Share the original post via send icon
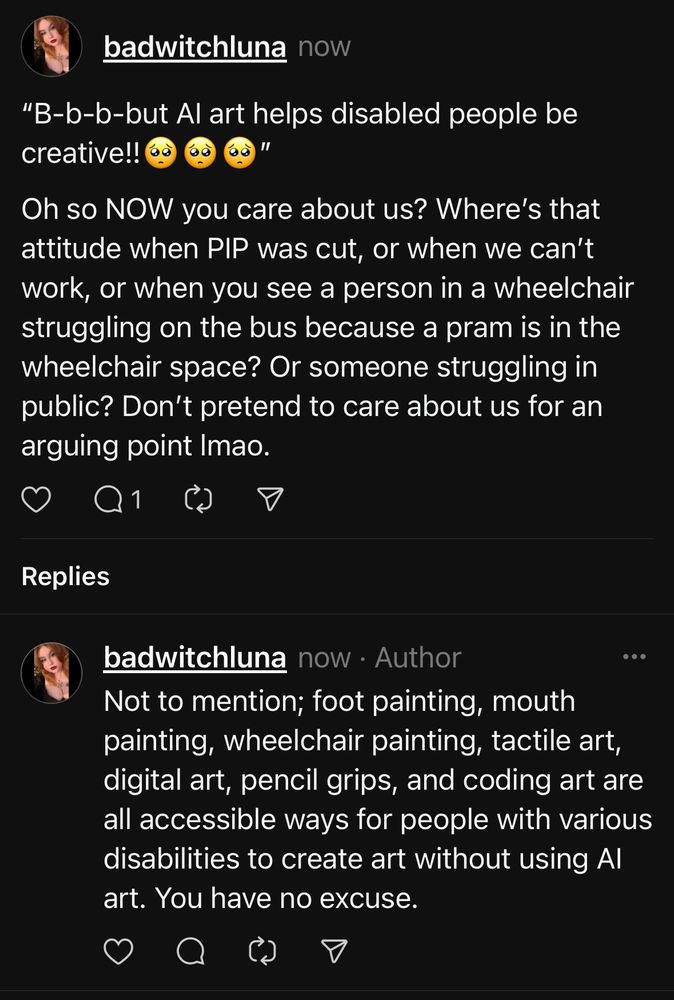 click(x=270, y=499)
